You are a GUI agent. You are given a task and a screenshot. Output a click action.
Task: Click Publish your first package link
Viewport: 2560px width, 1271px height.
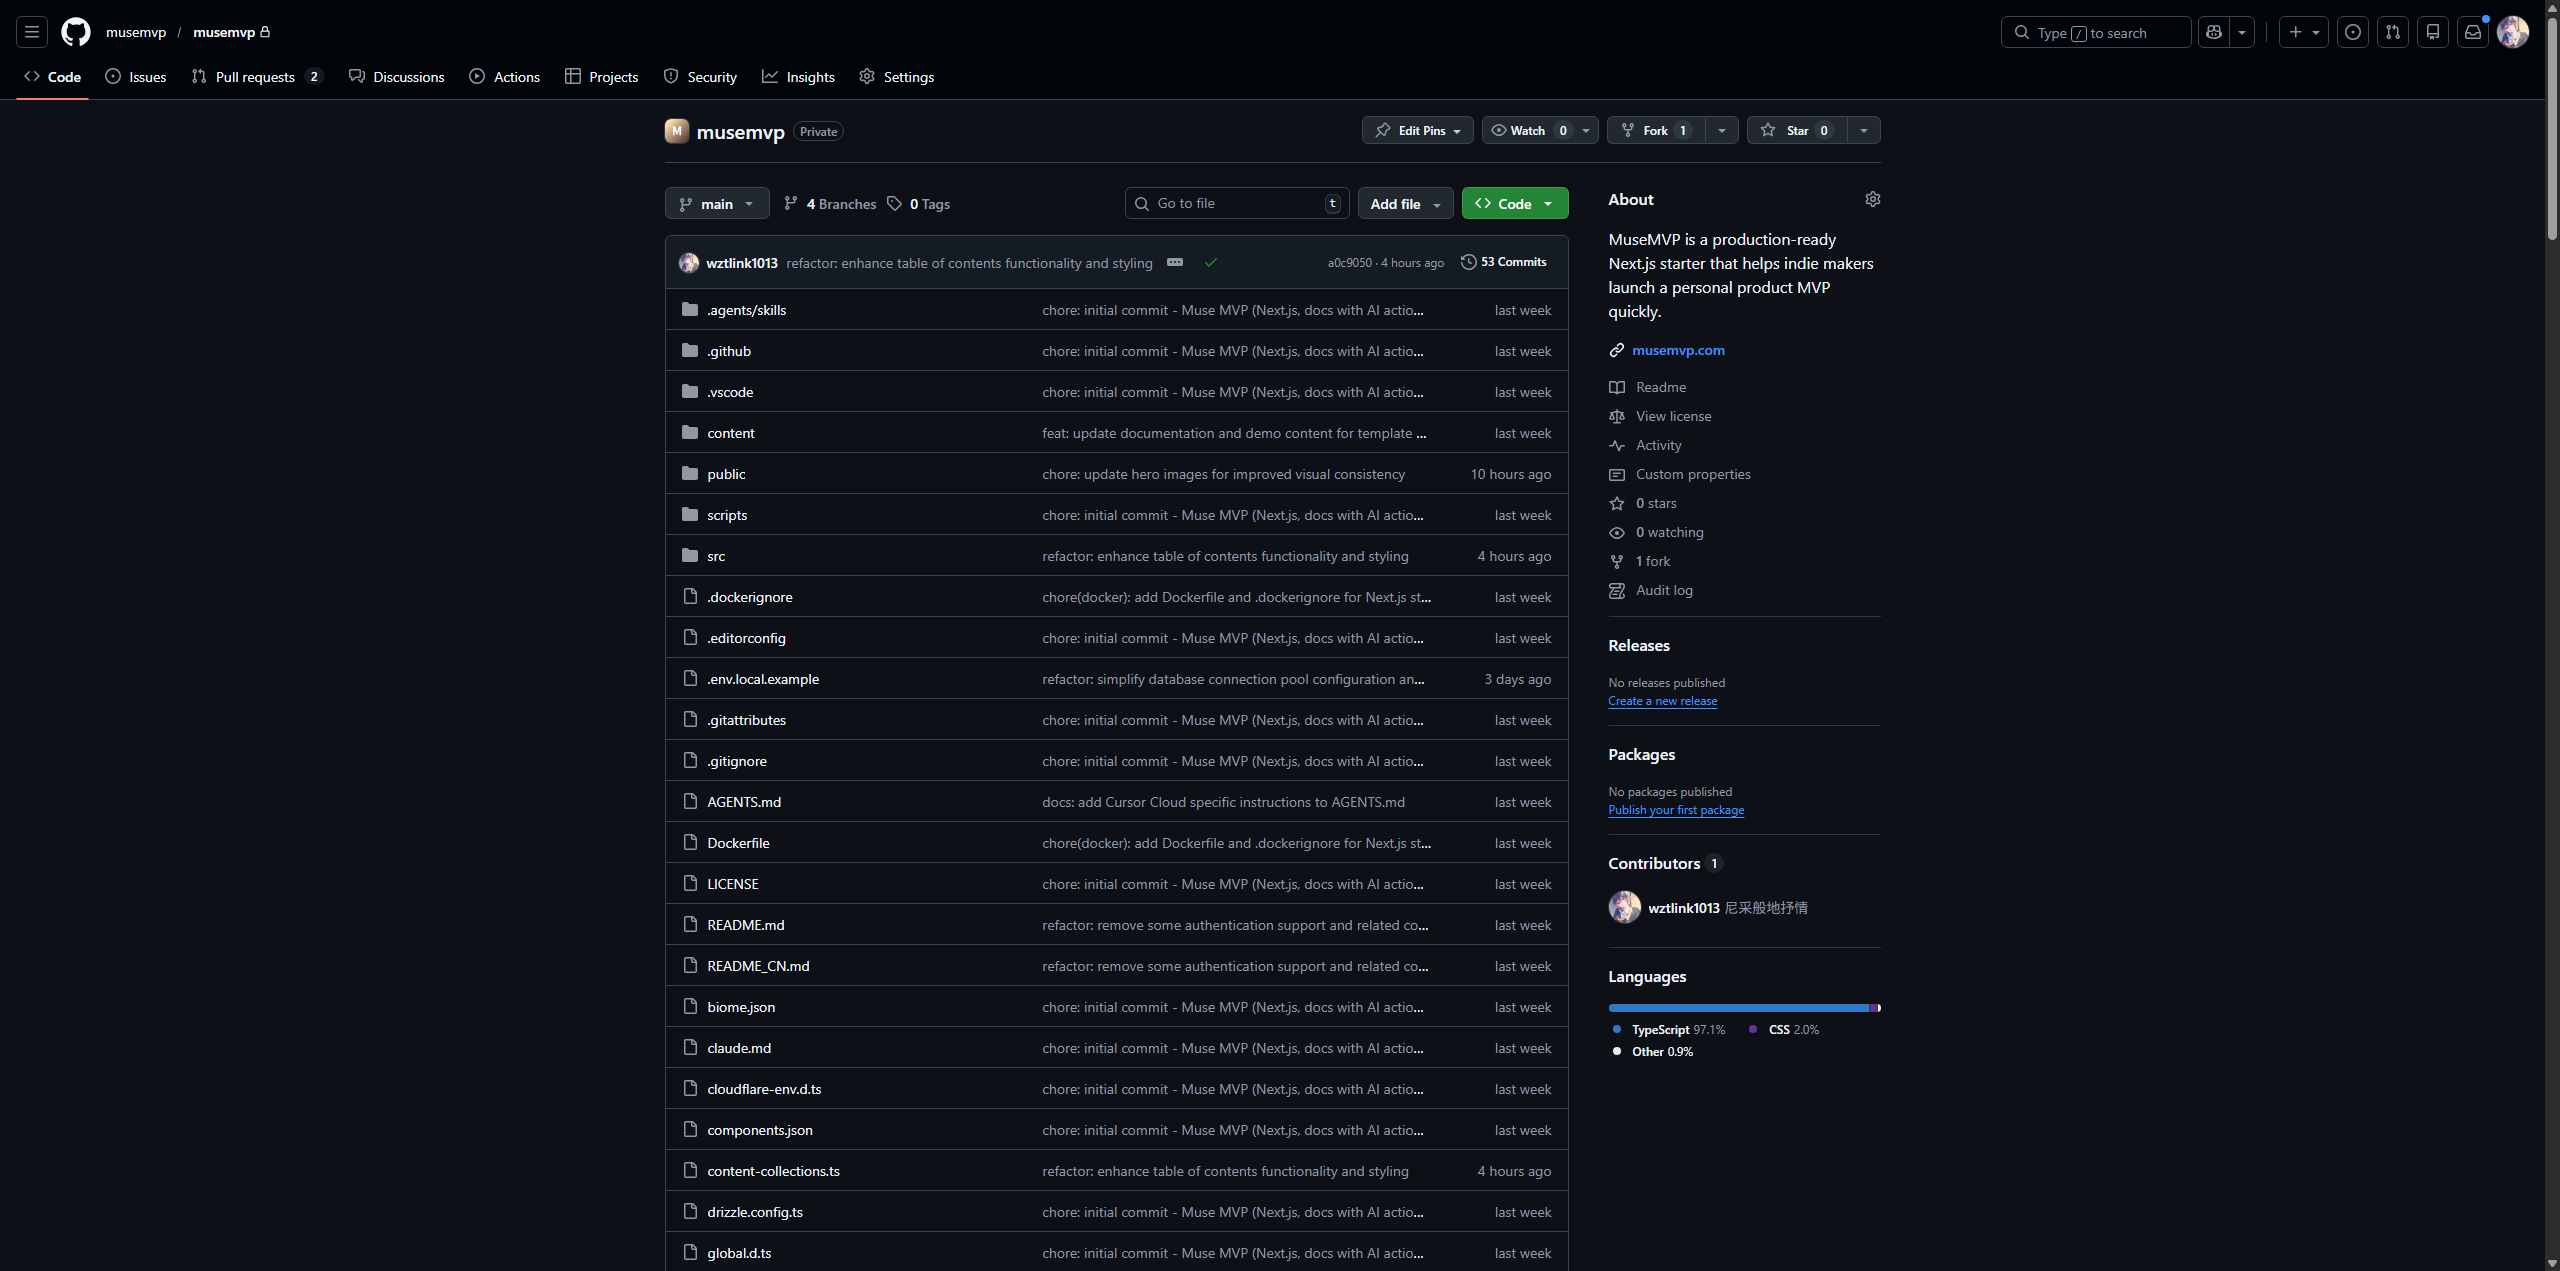pyautogui.click(x=1676, y=810)
